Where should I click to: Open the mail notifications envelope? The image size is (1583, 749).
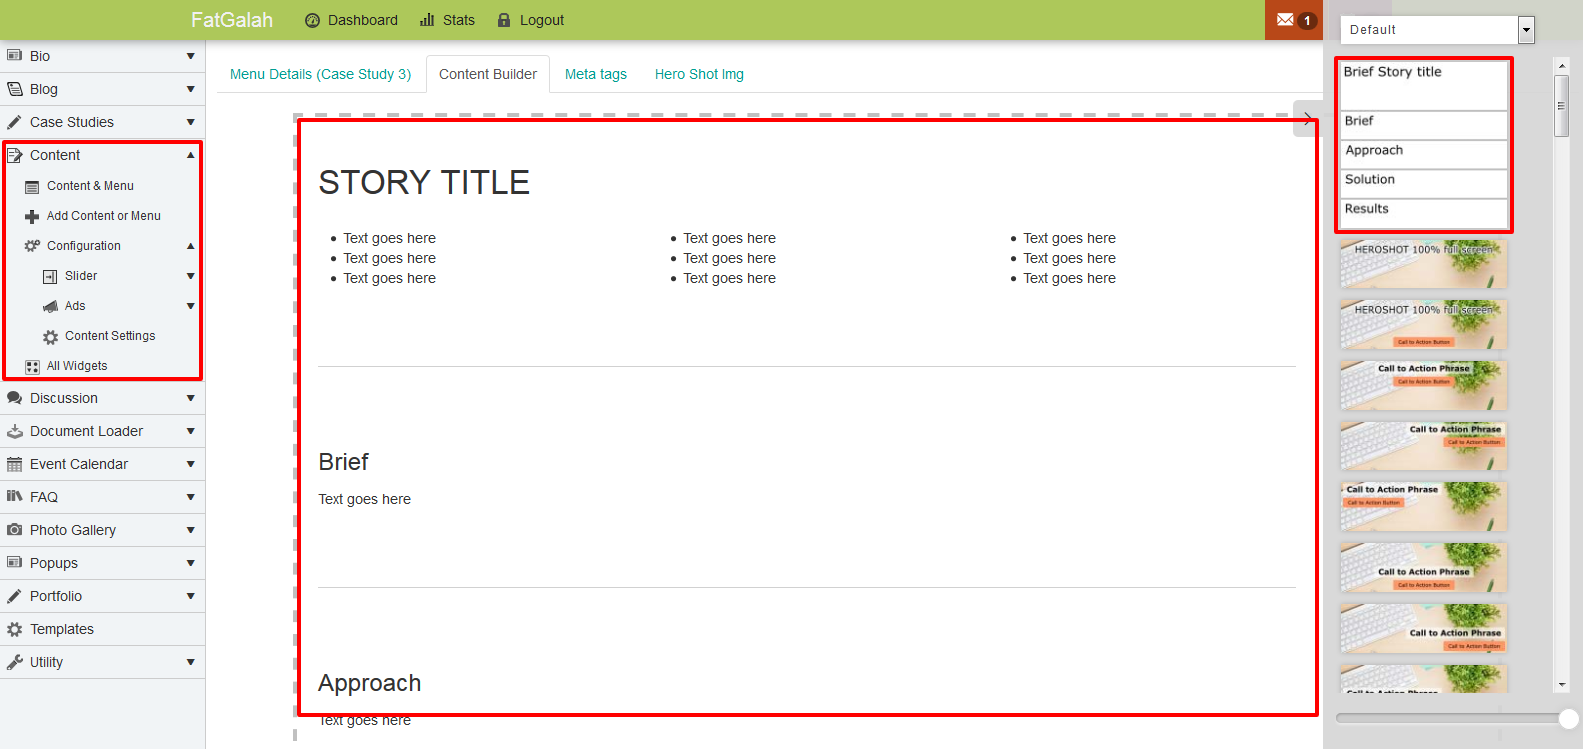(x=1285, y=20)
